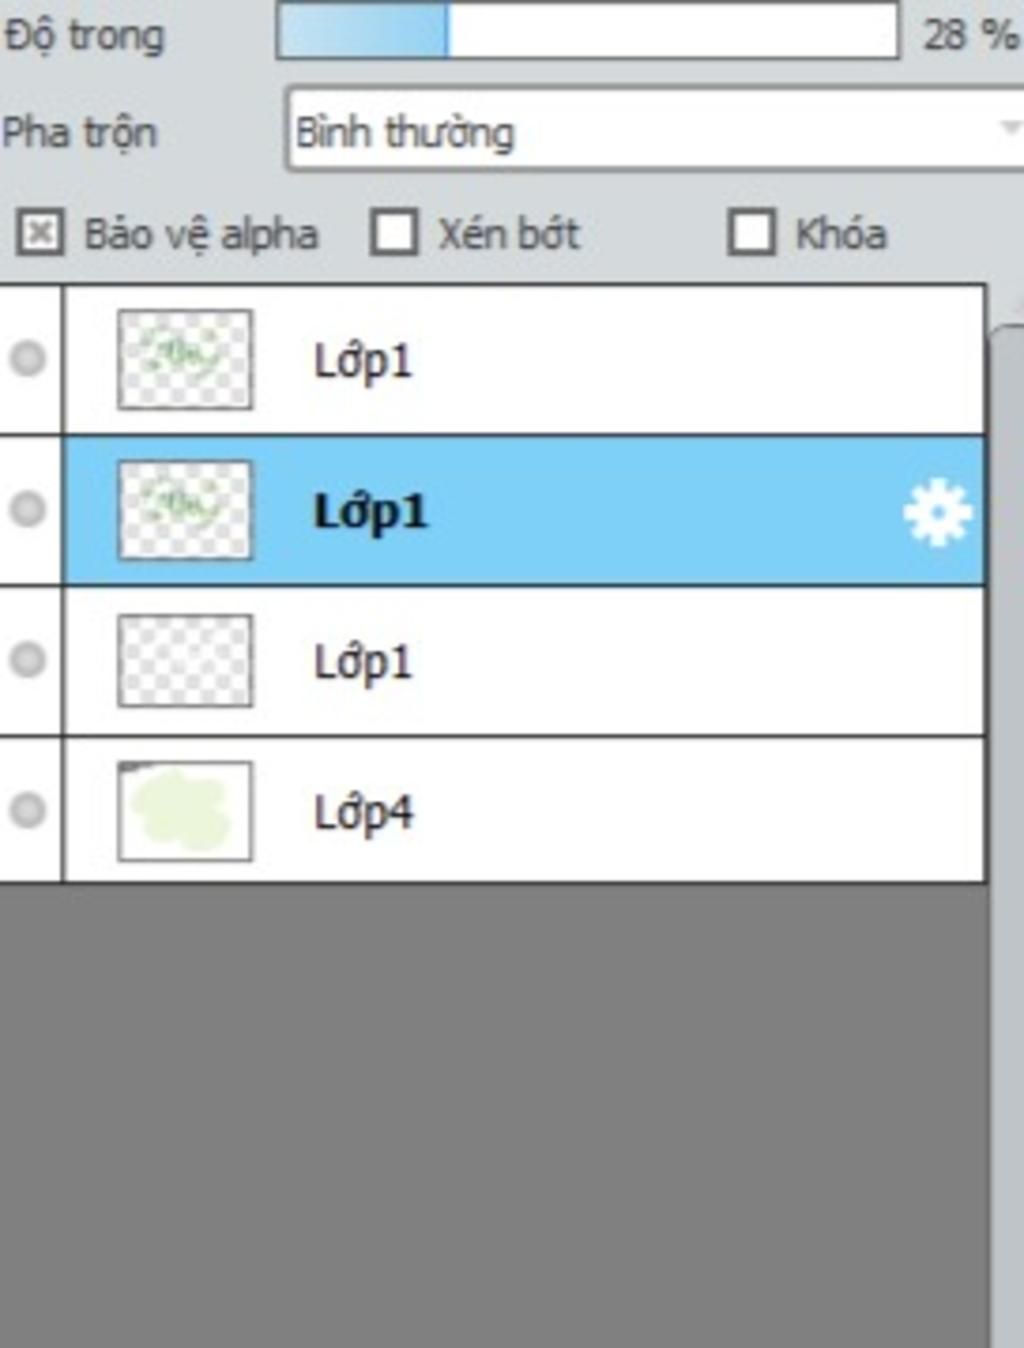Open settings gear on highlighted Lớp1 layer
1024x1348 pixels.
click(x=937, y=513)
